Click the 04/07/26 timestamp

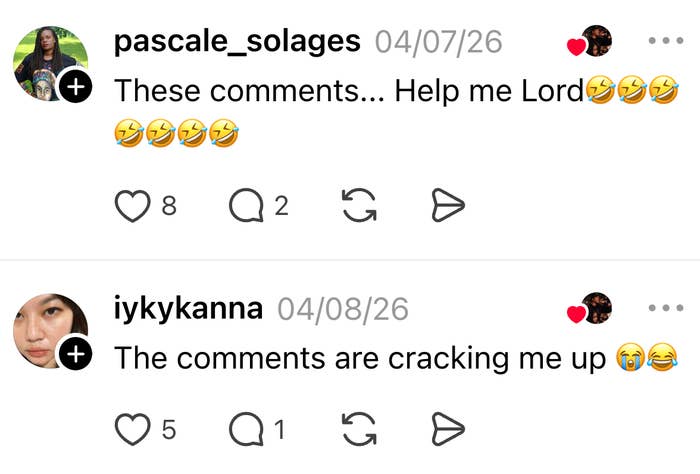click(x=438, y=42)
